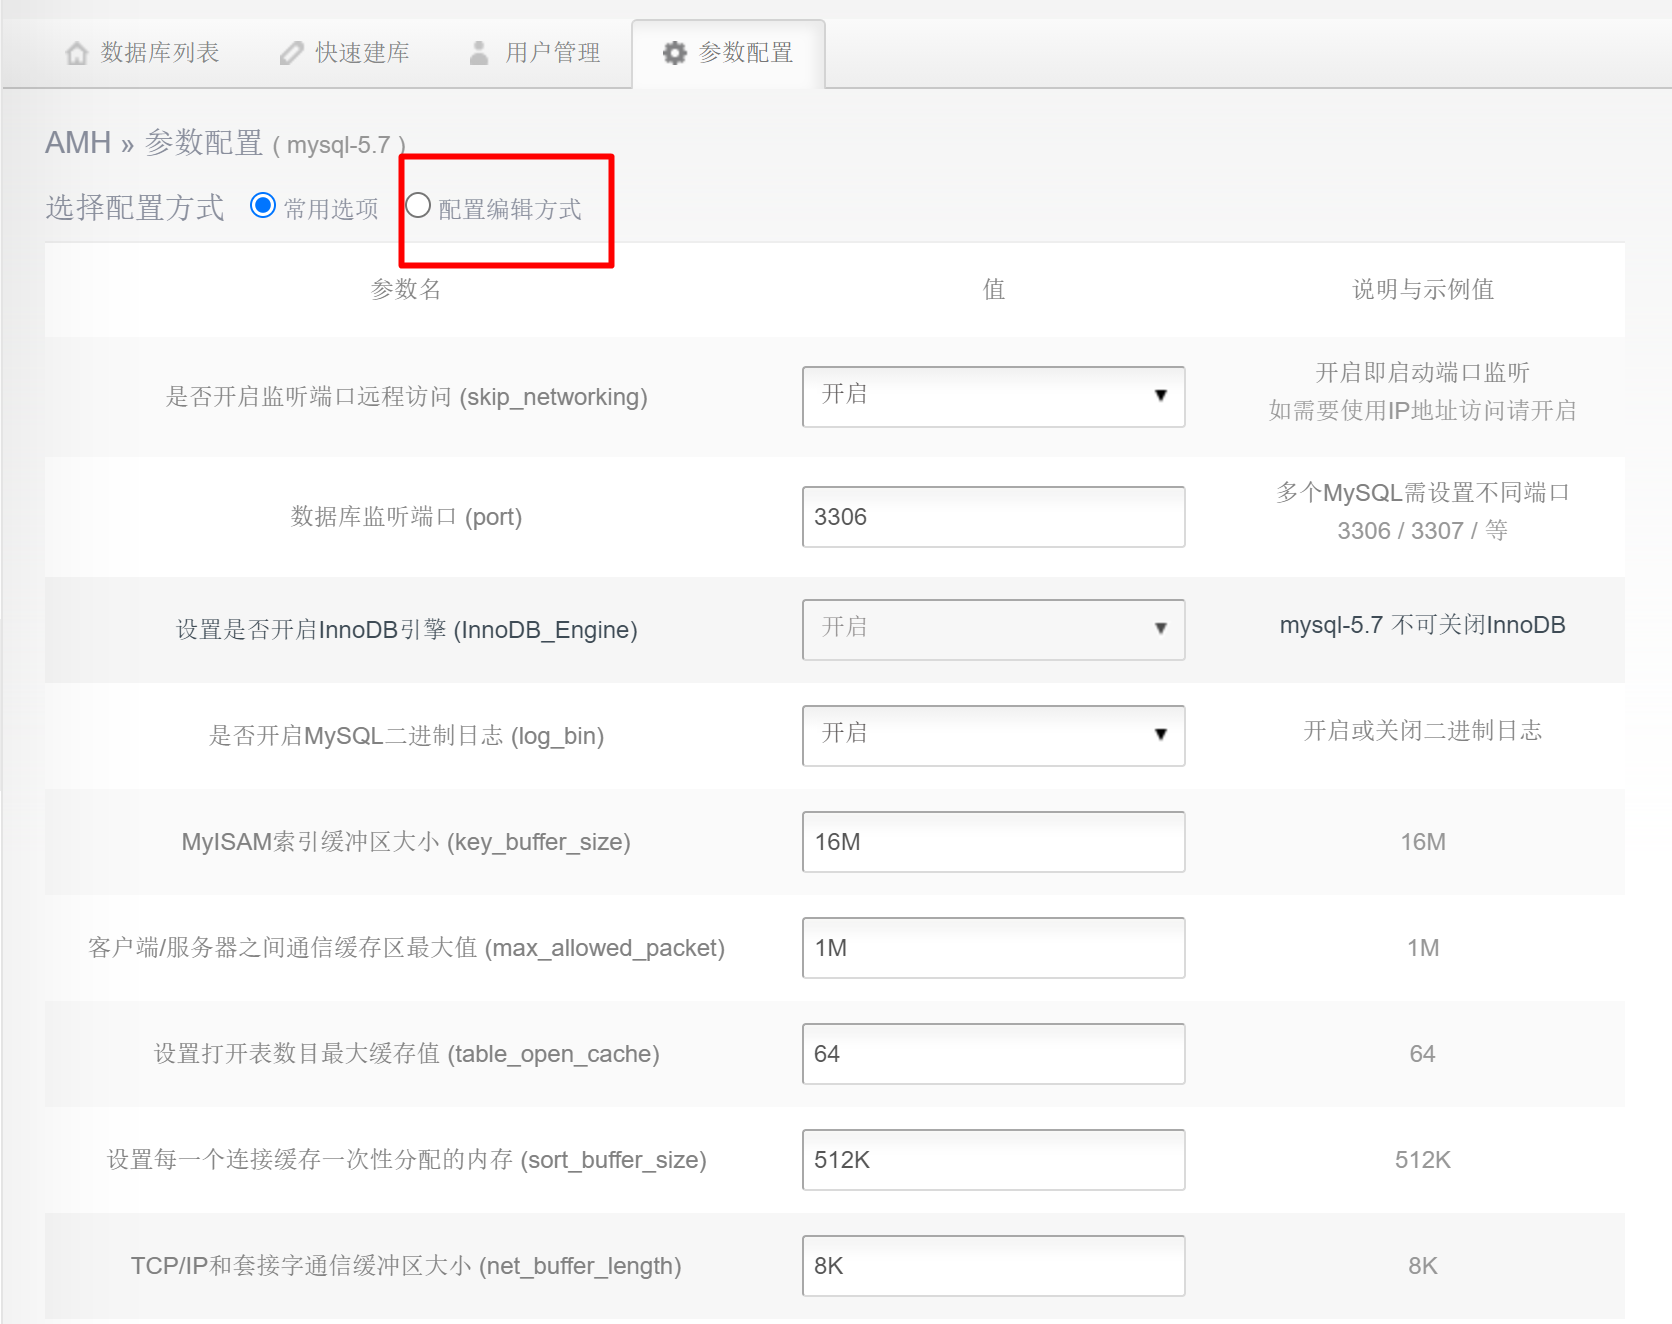Click the sort_buffer_size field showing 512K
The height and width of the screenshot is (1324, 1672).
[993, 1160]
